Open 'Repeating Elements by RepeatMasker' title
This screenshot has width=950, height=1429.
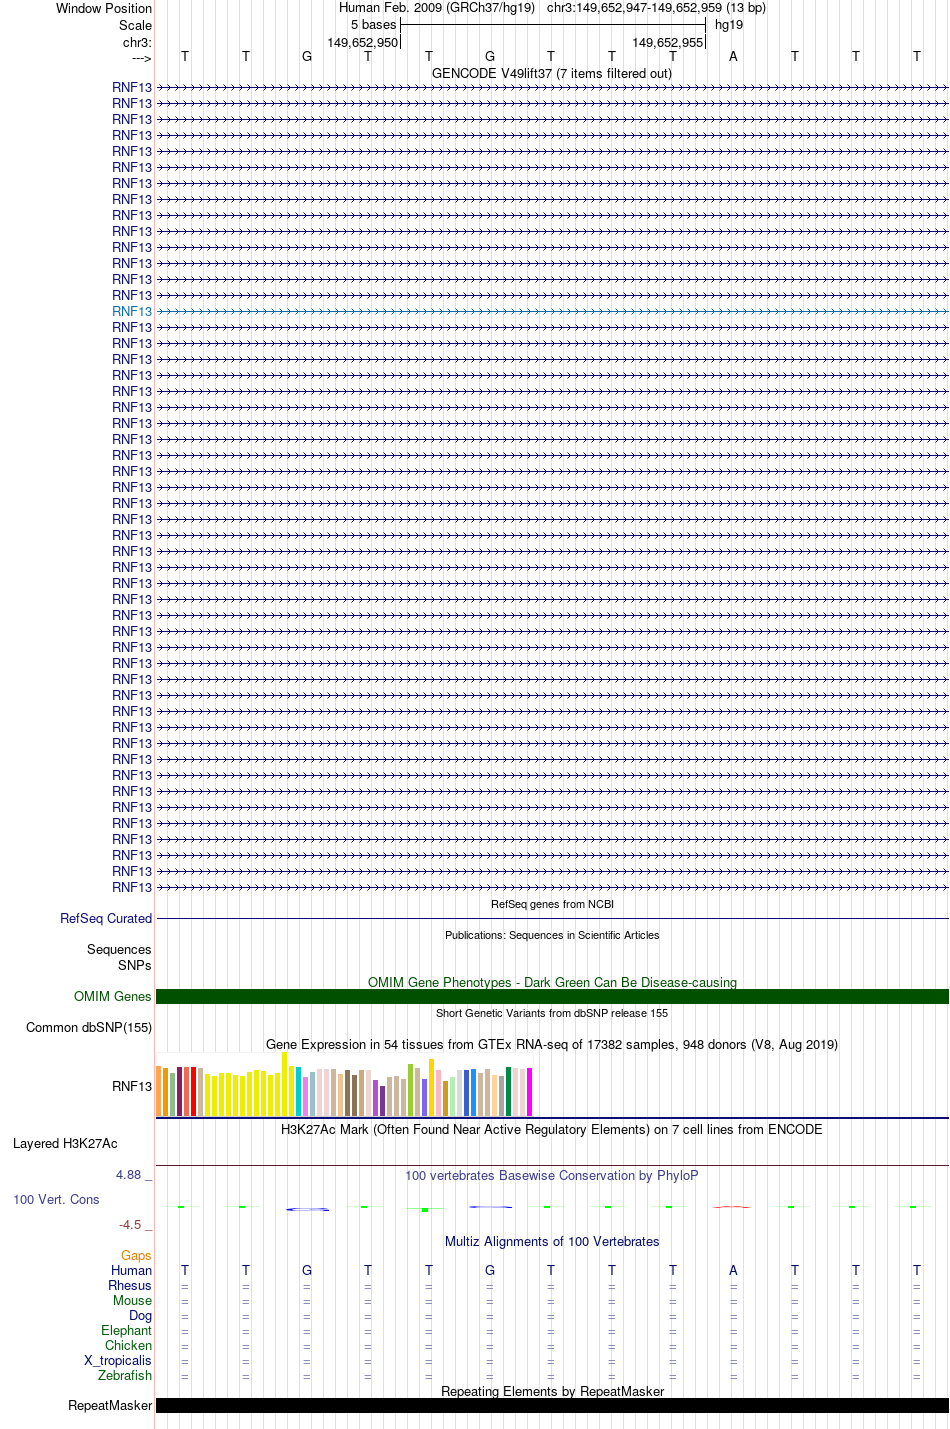pyautogui.click(x=552, y=1391)
